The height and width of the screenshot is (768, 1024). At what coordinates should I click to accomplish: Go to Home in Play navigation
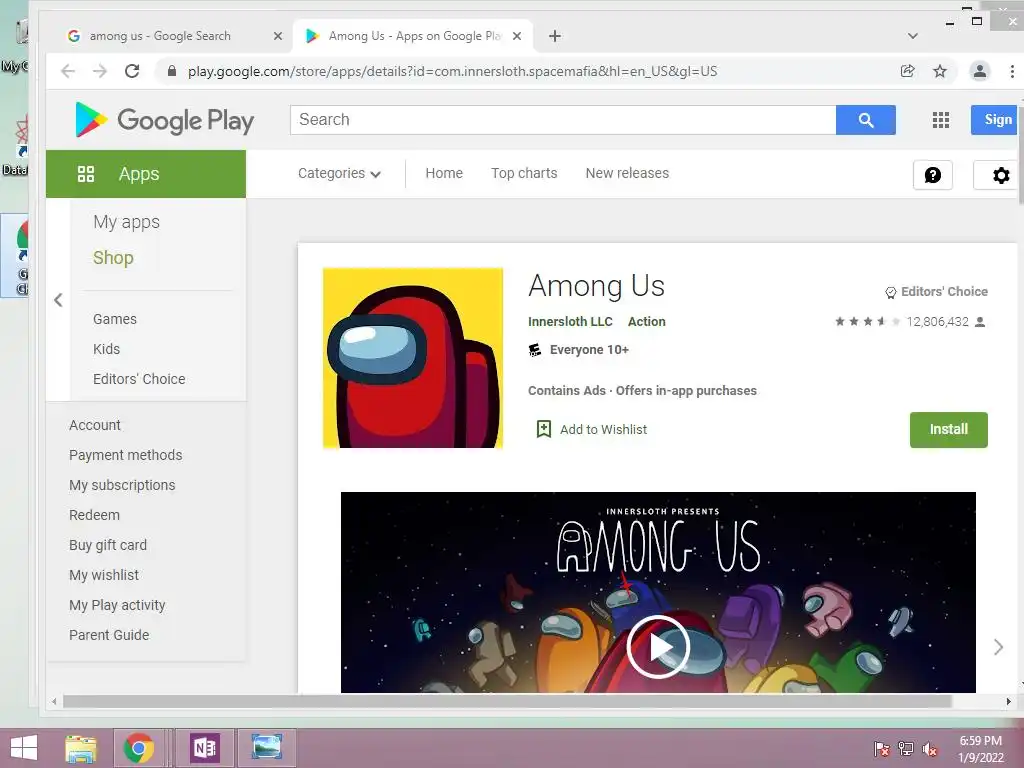click(x=444, y=173)
